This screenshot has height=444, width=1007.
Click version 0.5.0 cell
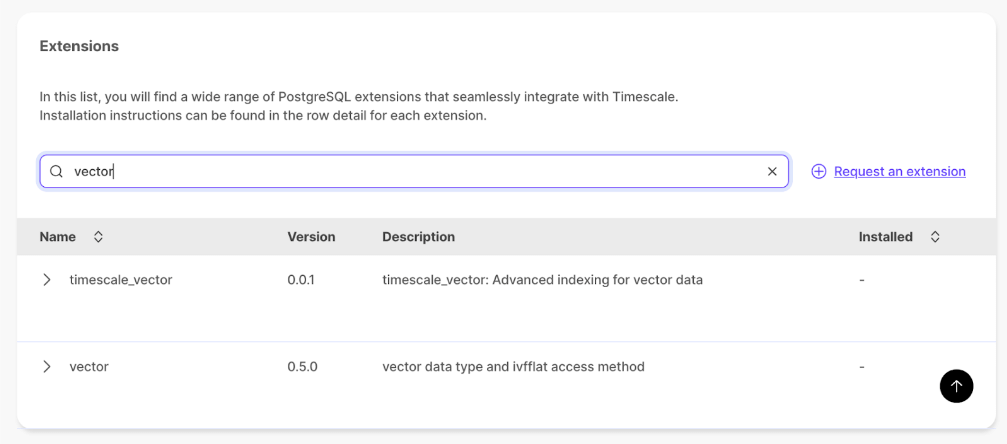(x=302, y=367)
